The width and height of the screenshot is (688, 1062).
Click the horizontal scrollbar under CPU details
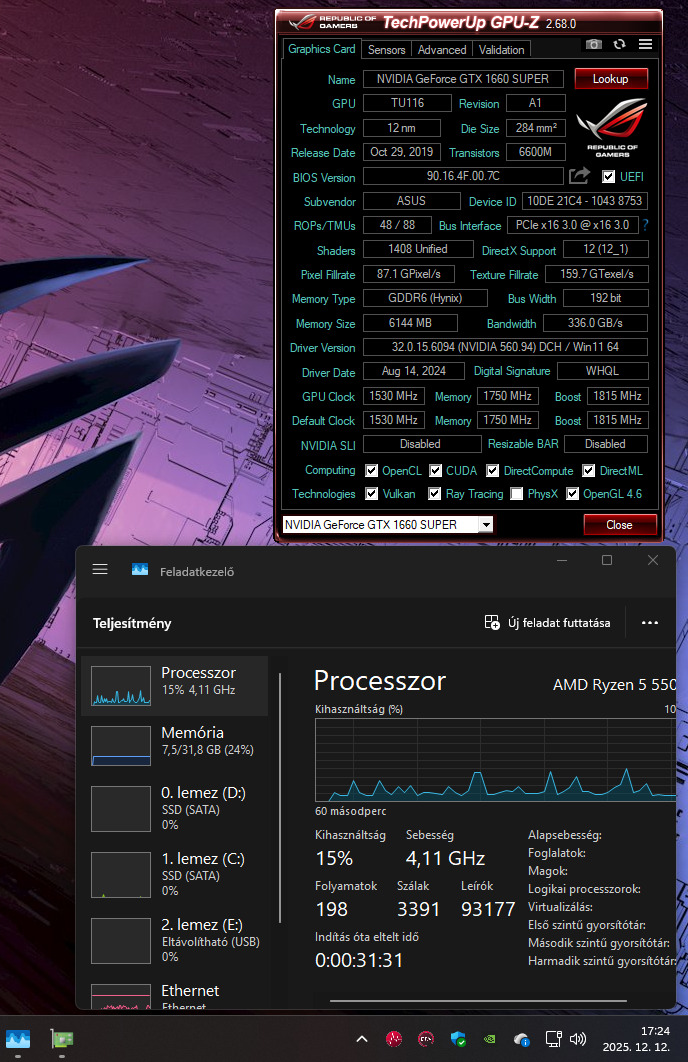click(x=478, y=1000)
